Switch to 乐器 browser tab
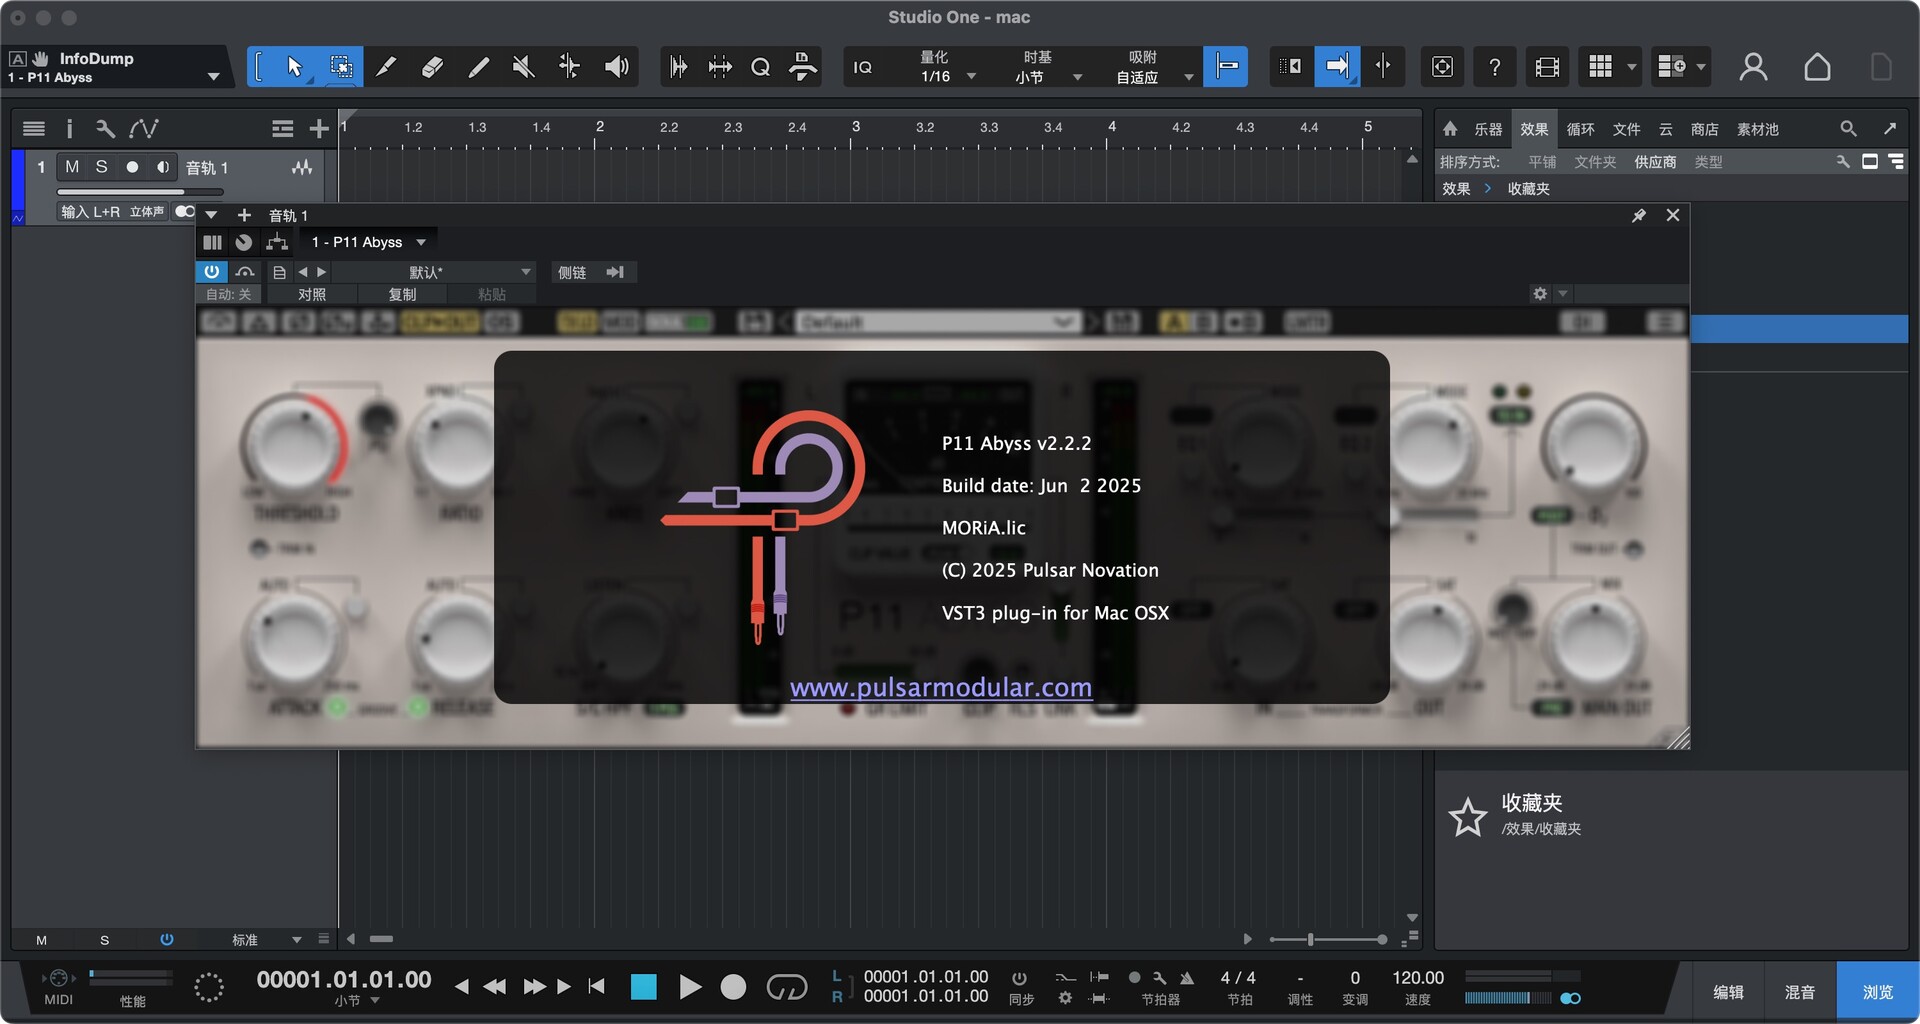This screenshot has height=1024, width=1920. point(1488,129)
